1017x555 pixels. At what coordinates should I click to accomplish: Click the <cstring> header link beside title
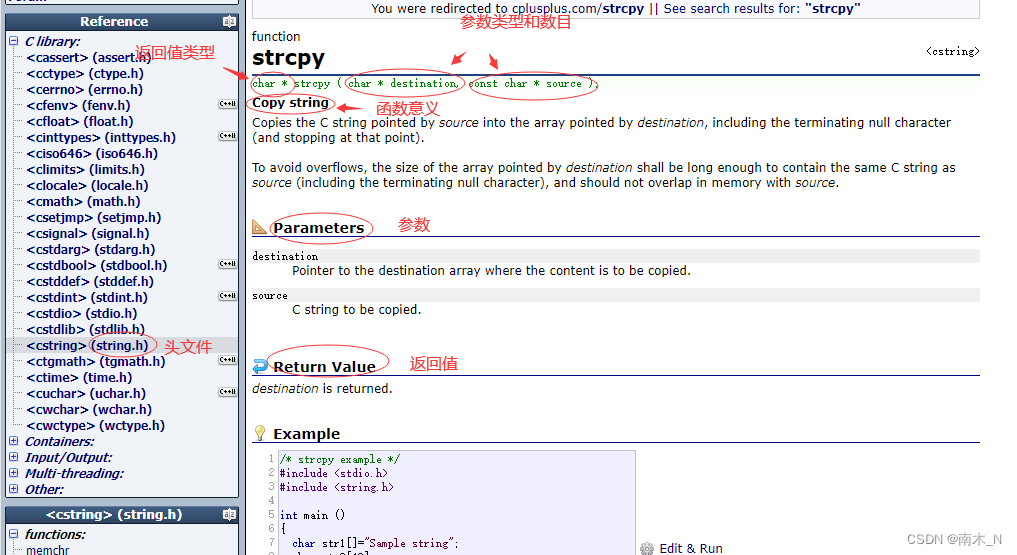[953, 51]
